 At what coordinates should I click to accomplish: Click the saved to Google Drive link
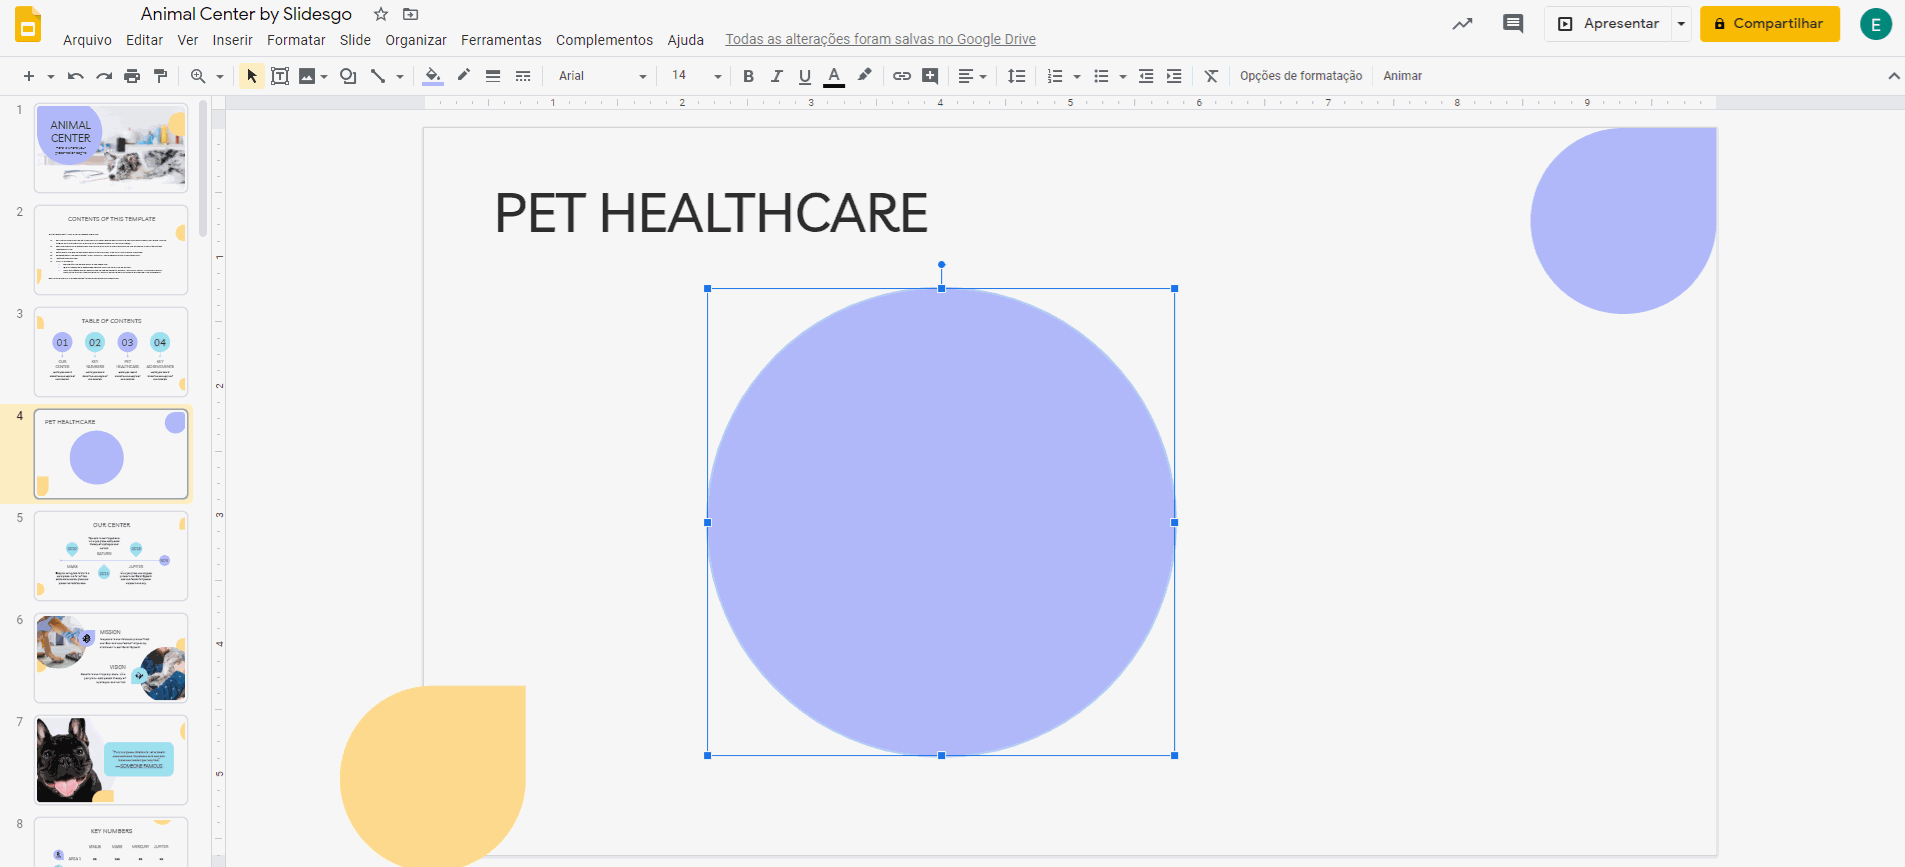pyautogui.click(x=880, y=39)
